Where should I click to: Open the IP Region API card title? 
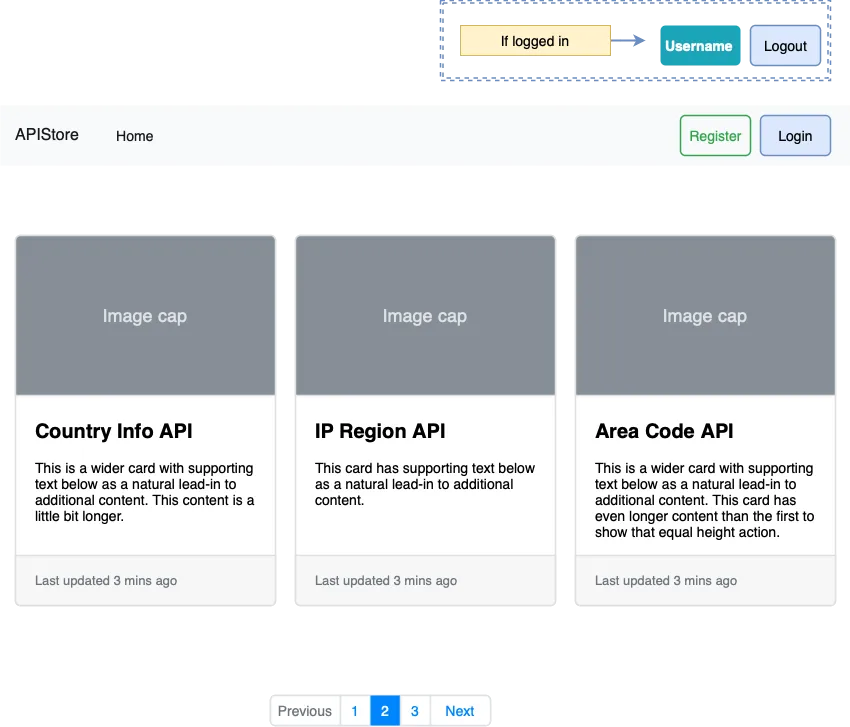380,431
